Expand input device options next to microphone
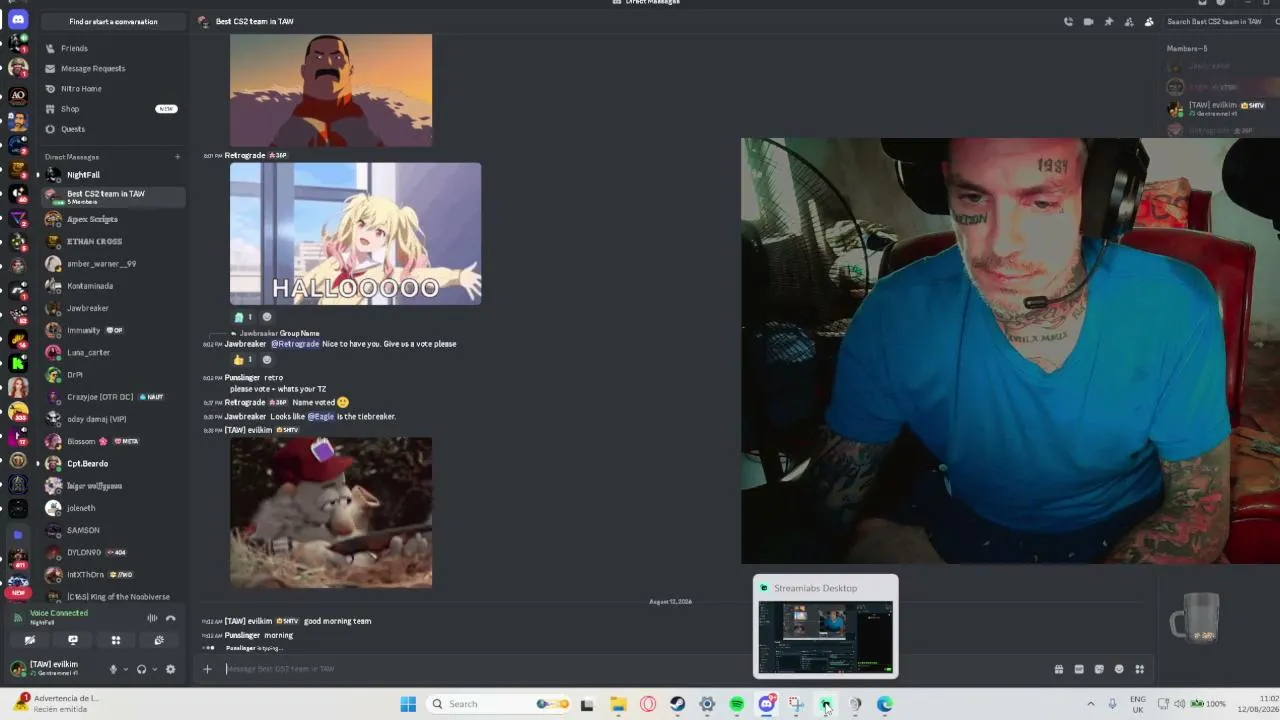This screenshot has height=720, width=1280. (125, 669)
